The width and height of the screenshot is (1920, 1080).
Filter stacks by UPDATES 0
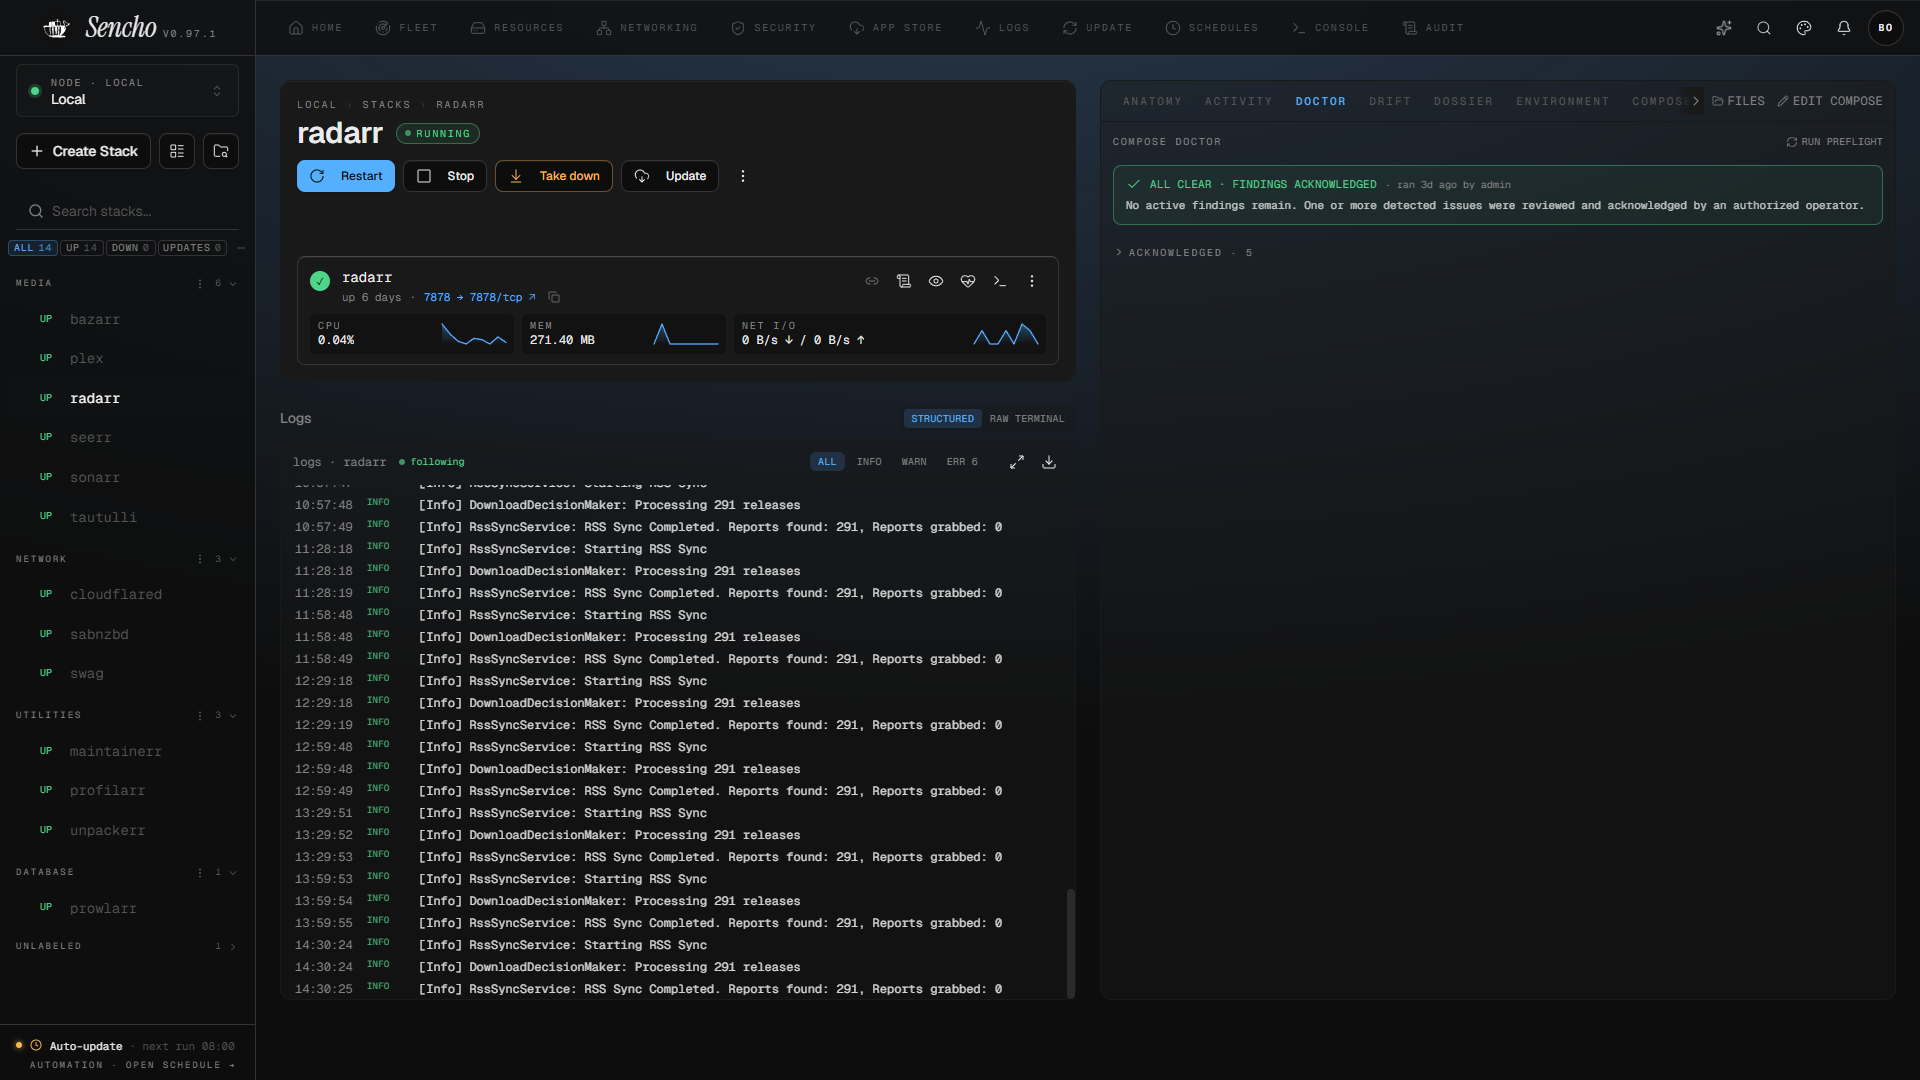click(192, 248)
